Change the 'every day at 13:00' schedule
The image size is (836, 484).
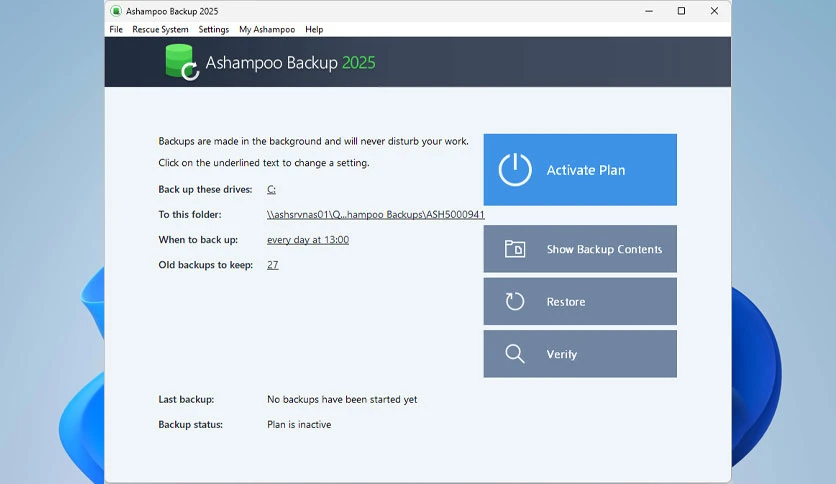point(308,240)
